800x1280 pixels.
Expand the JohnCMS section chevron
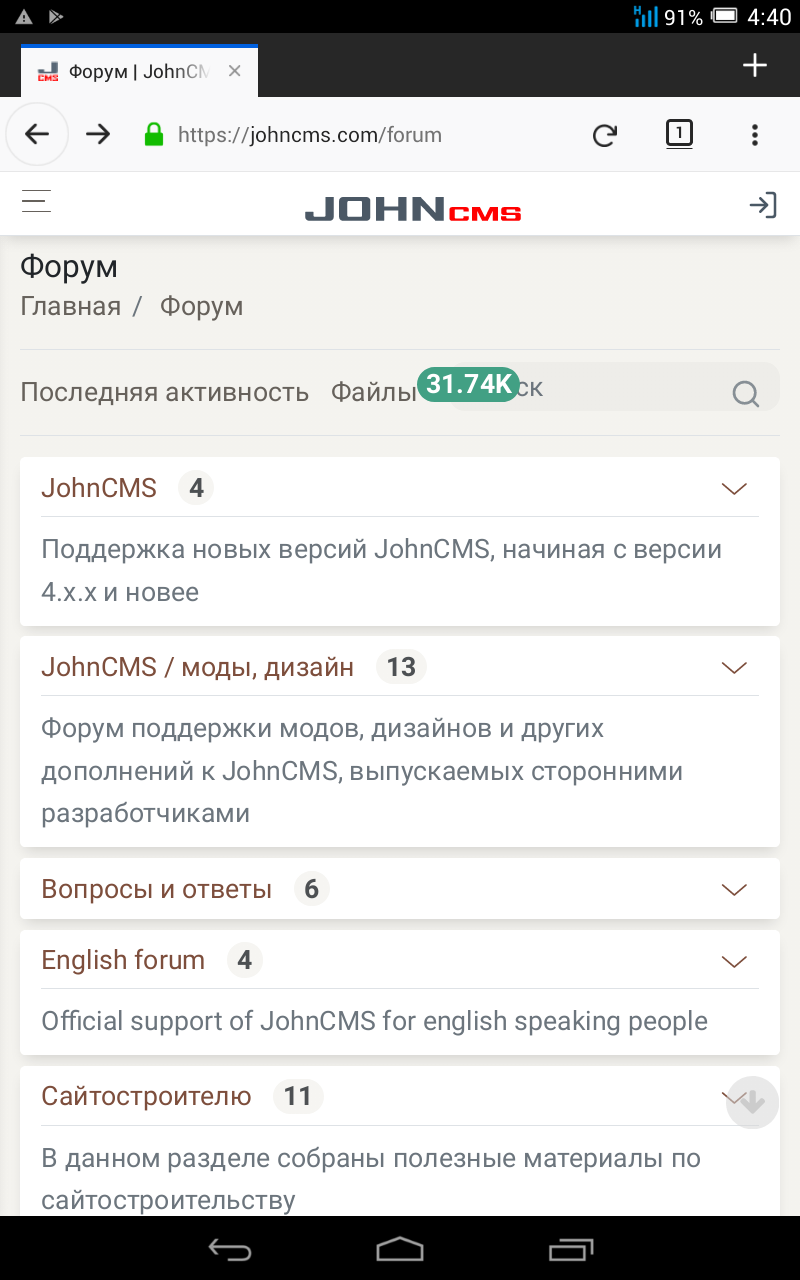(x=734, y=489)
